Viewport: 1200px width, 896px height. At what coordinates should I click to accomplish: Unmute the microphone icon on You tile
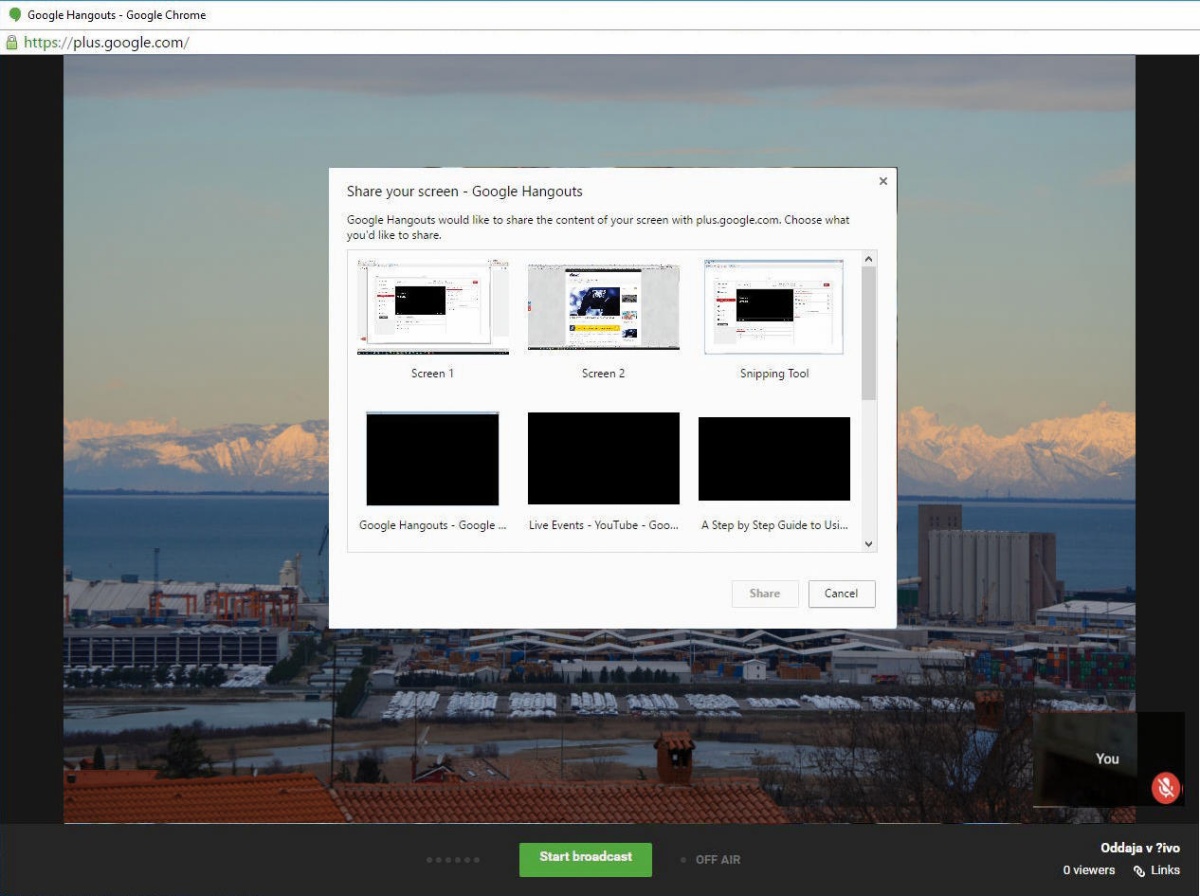pos(1165,787)
